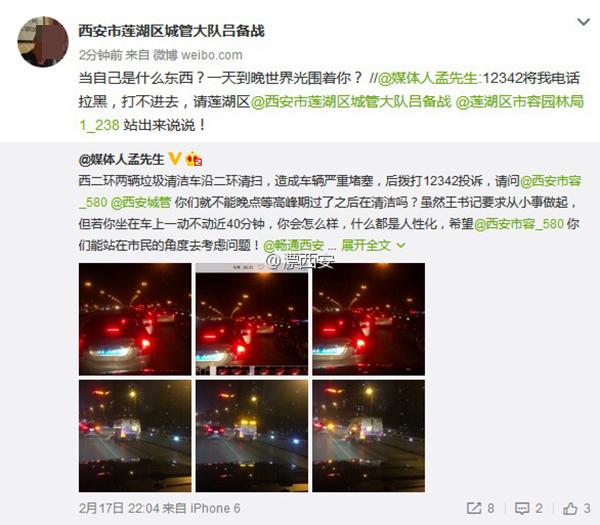Click the poster's profile avatar
The width and height of the screenshot is (600, 525).
pyautogui.click(x=43, y=42)
